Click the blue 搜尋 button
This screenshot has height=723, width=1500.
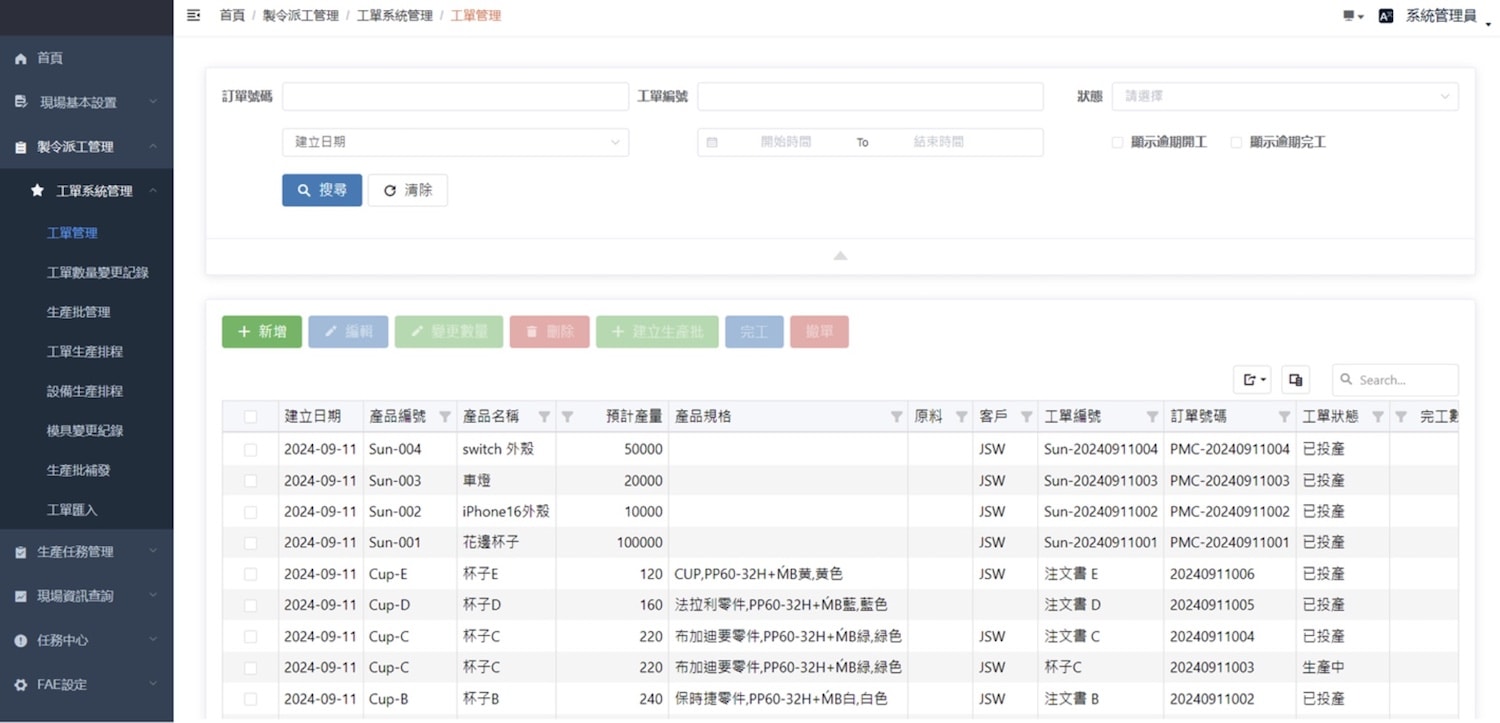[x=322, y=190]
